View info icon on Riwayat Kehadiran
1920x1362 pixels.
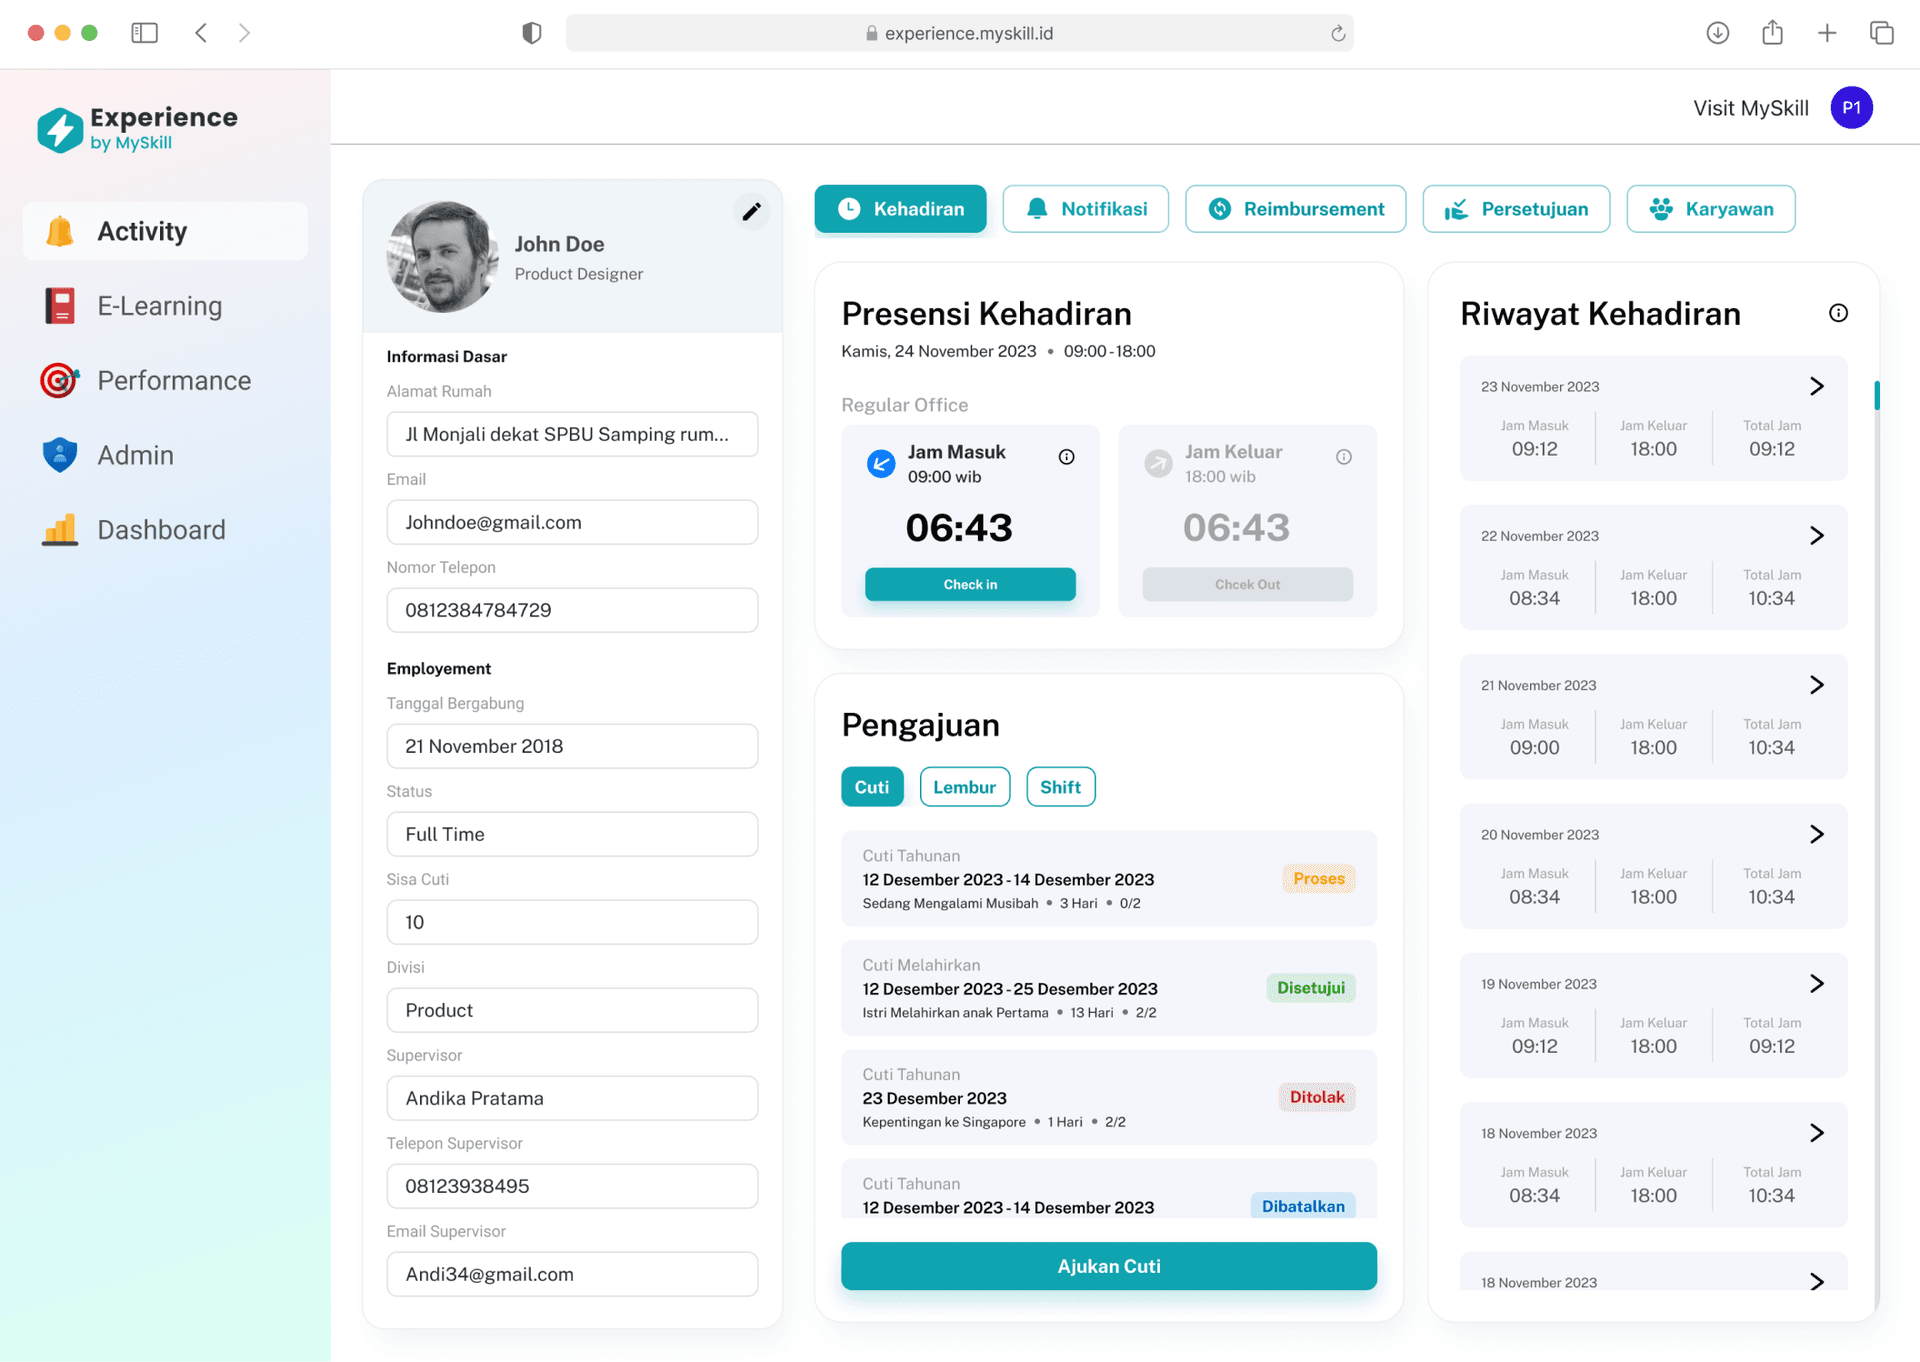[x=1838, y=312]
